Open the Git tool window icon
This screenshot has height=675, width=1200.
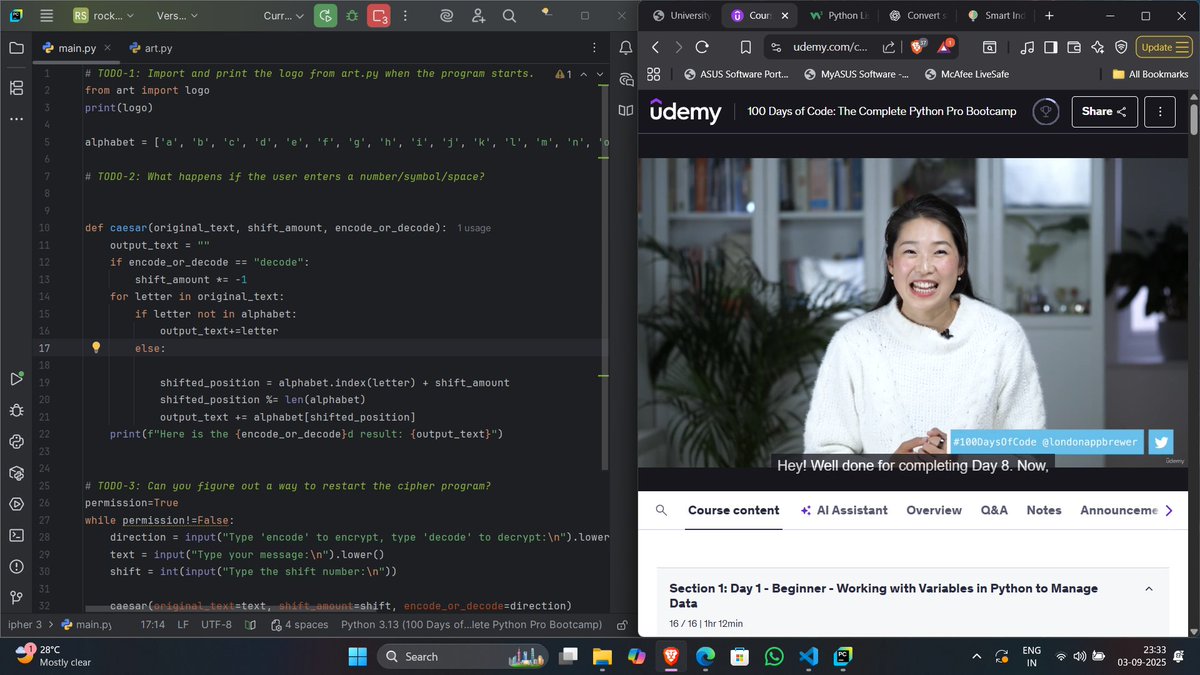point(16,597)
